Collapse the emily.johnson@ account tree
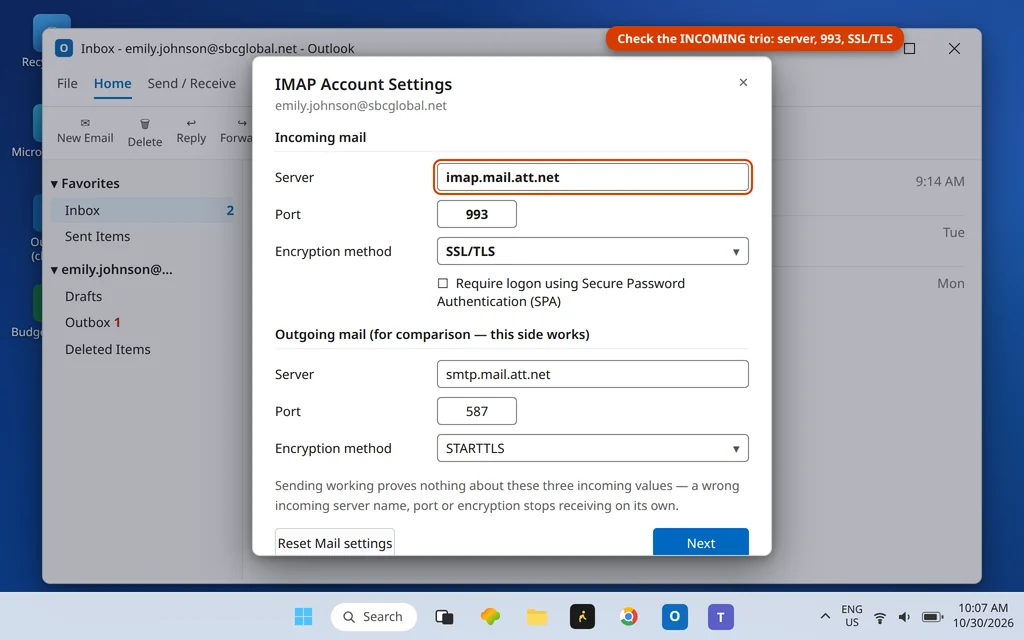Image resolution: width=1024 pixels, height=640 pixels. [x=54, y=270]
